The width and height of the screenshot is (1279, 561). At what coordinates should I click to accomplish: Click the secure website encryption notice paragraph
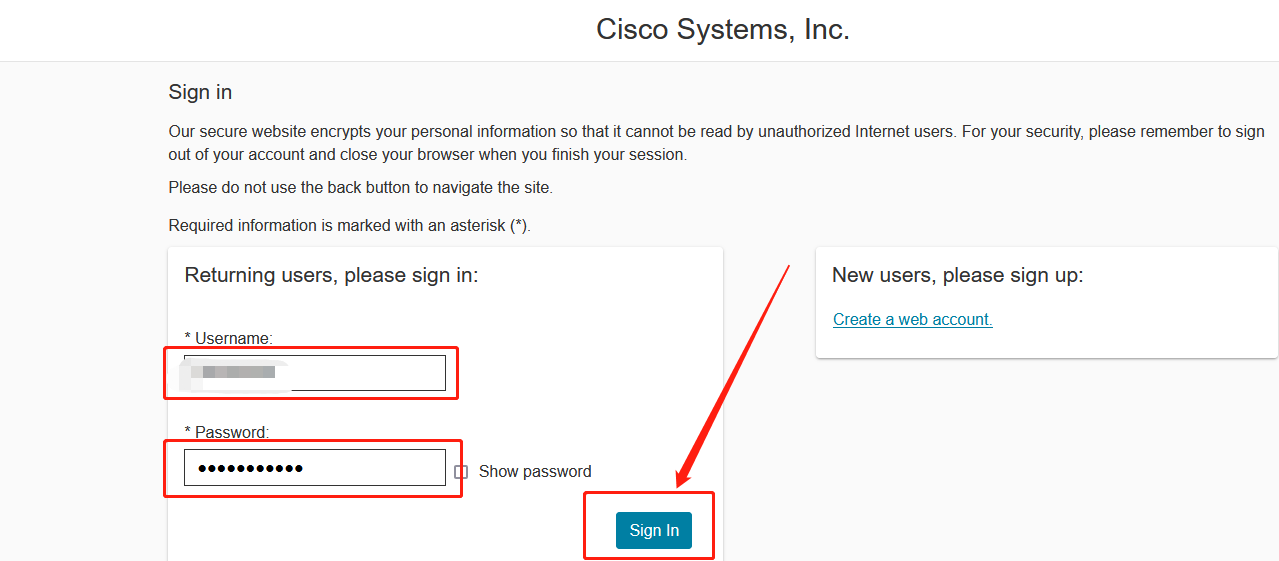tap(716, 143)
